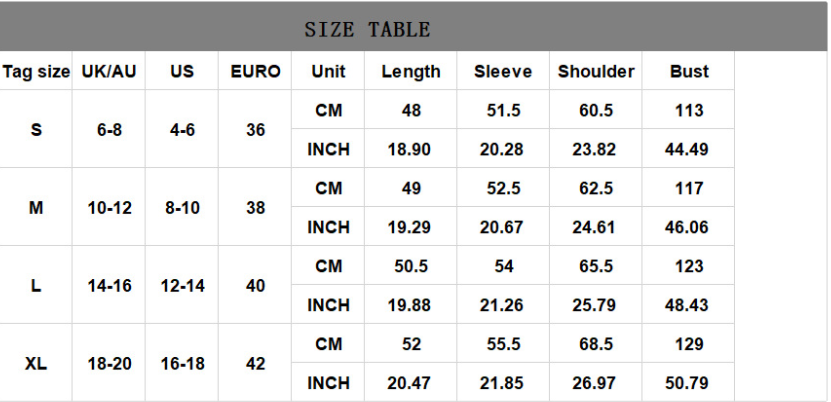Select the 50.79 inch bust value
The height and width of the screenshot is (402, 831).
coord(687,383)
